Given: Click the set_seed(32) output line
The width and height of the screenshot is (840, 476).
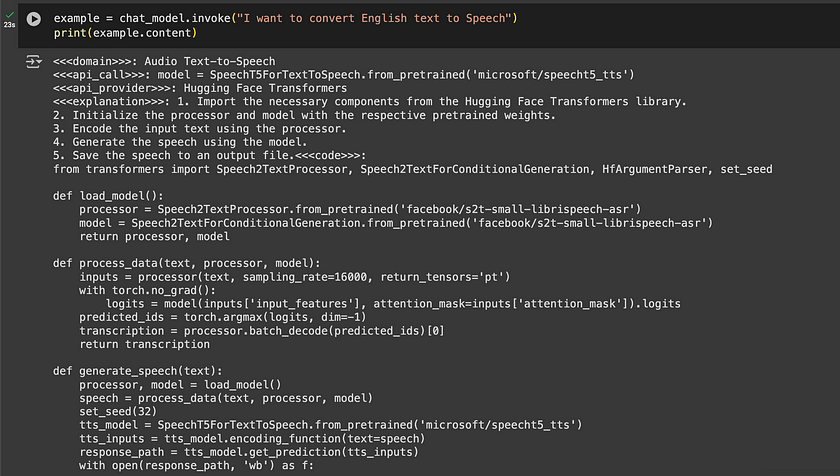Looking at the screenshot, I should click(x=118, y=411).
